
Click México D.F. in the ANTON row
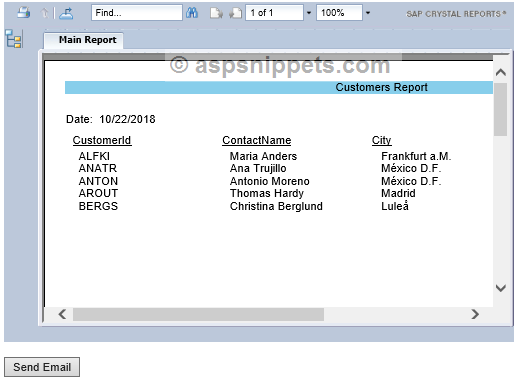pos(411,181)
